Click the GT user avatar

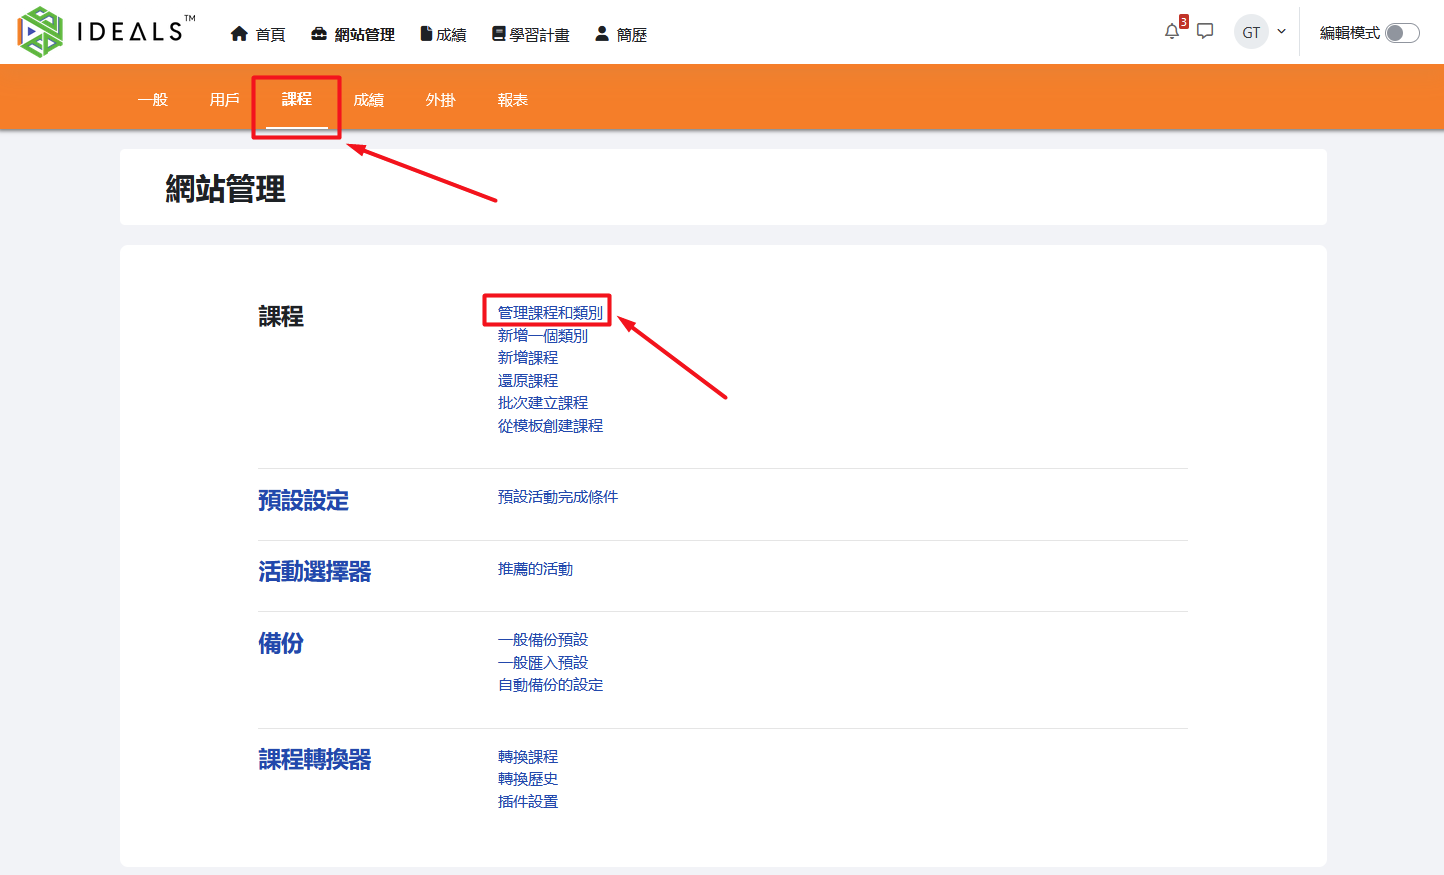pyautogui.click(x=1251, y=32)
